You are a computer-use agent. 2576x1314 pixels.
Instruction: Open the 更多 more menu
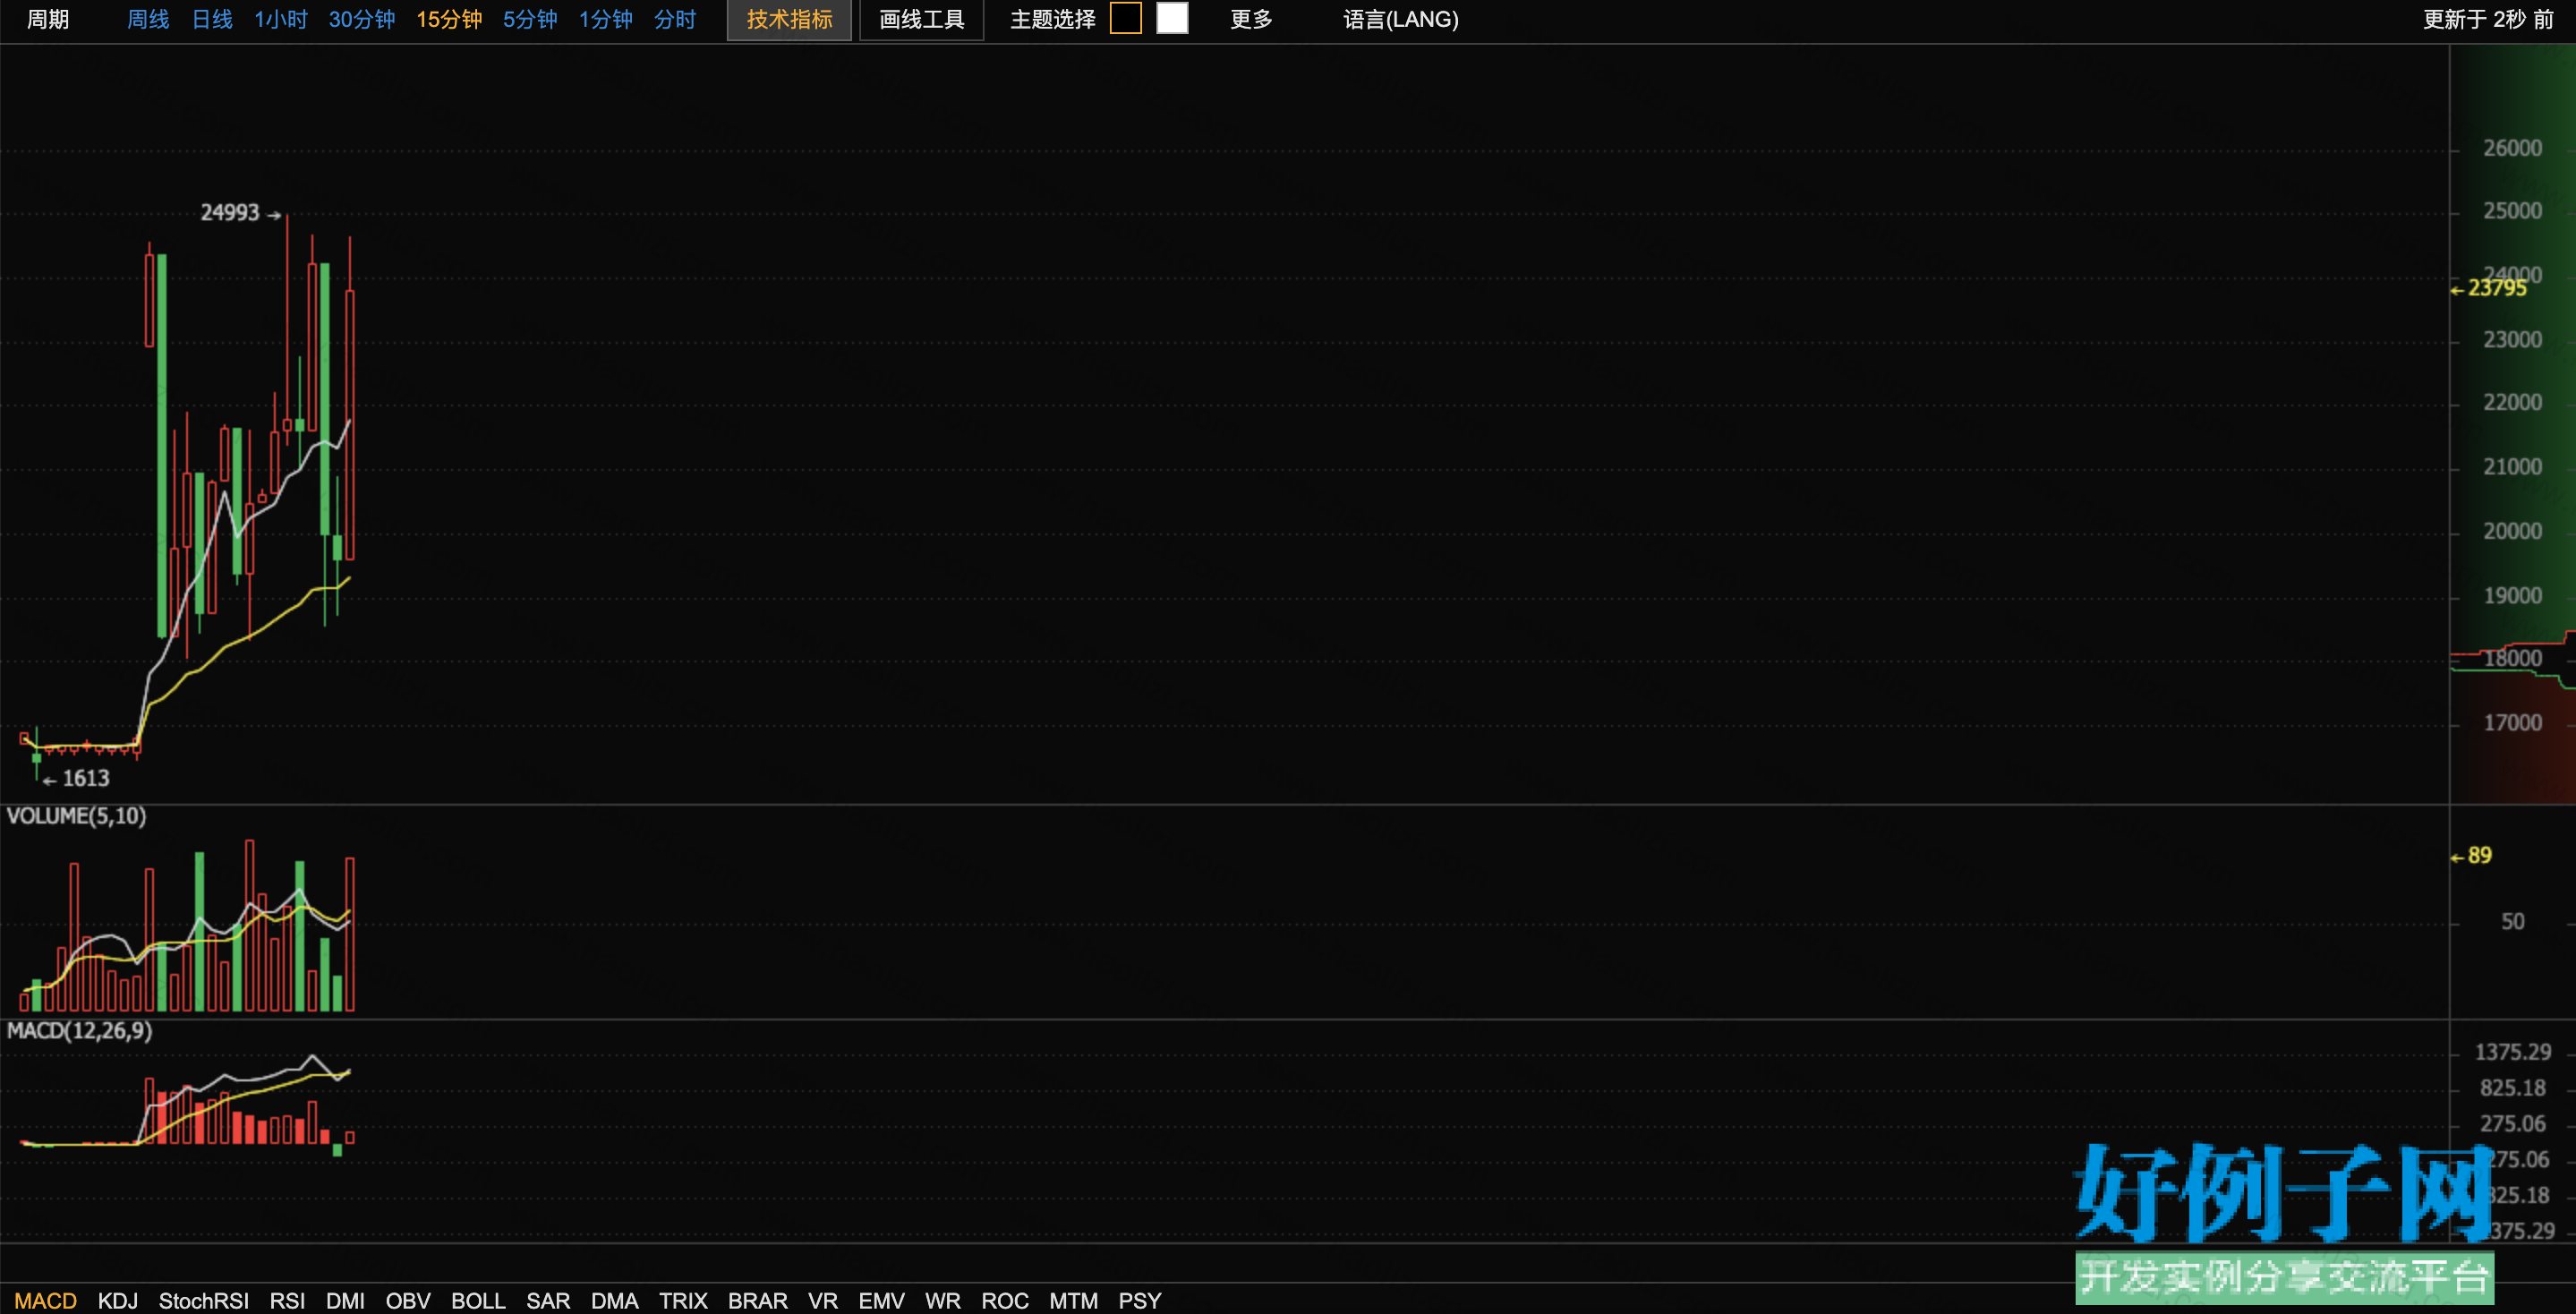1251,19
